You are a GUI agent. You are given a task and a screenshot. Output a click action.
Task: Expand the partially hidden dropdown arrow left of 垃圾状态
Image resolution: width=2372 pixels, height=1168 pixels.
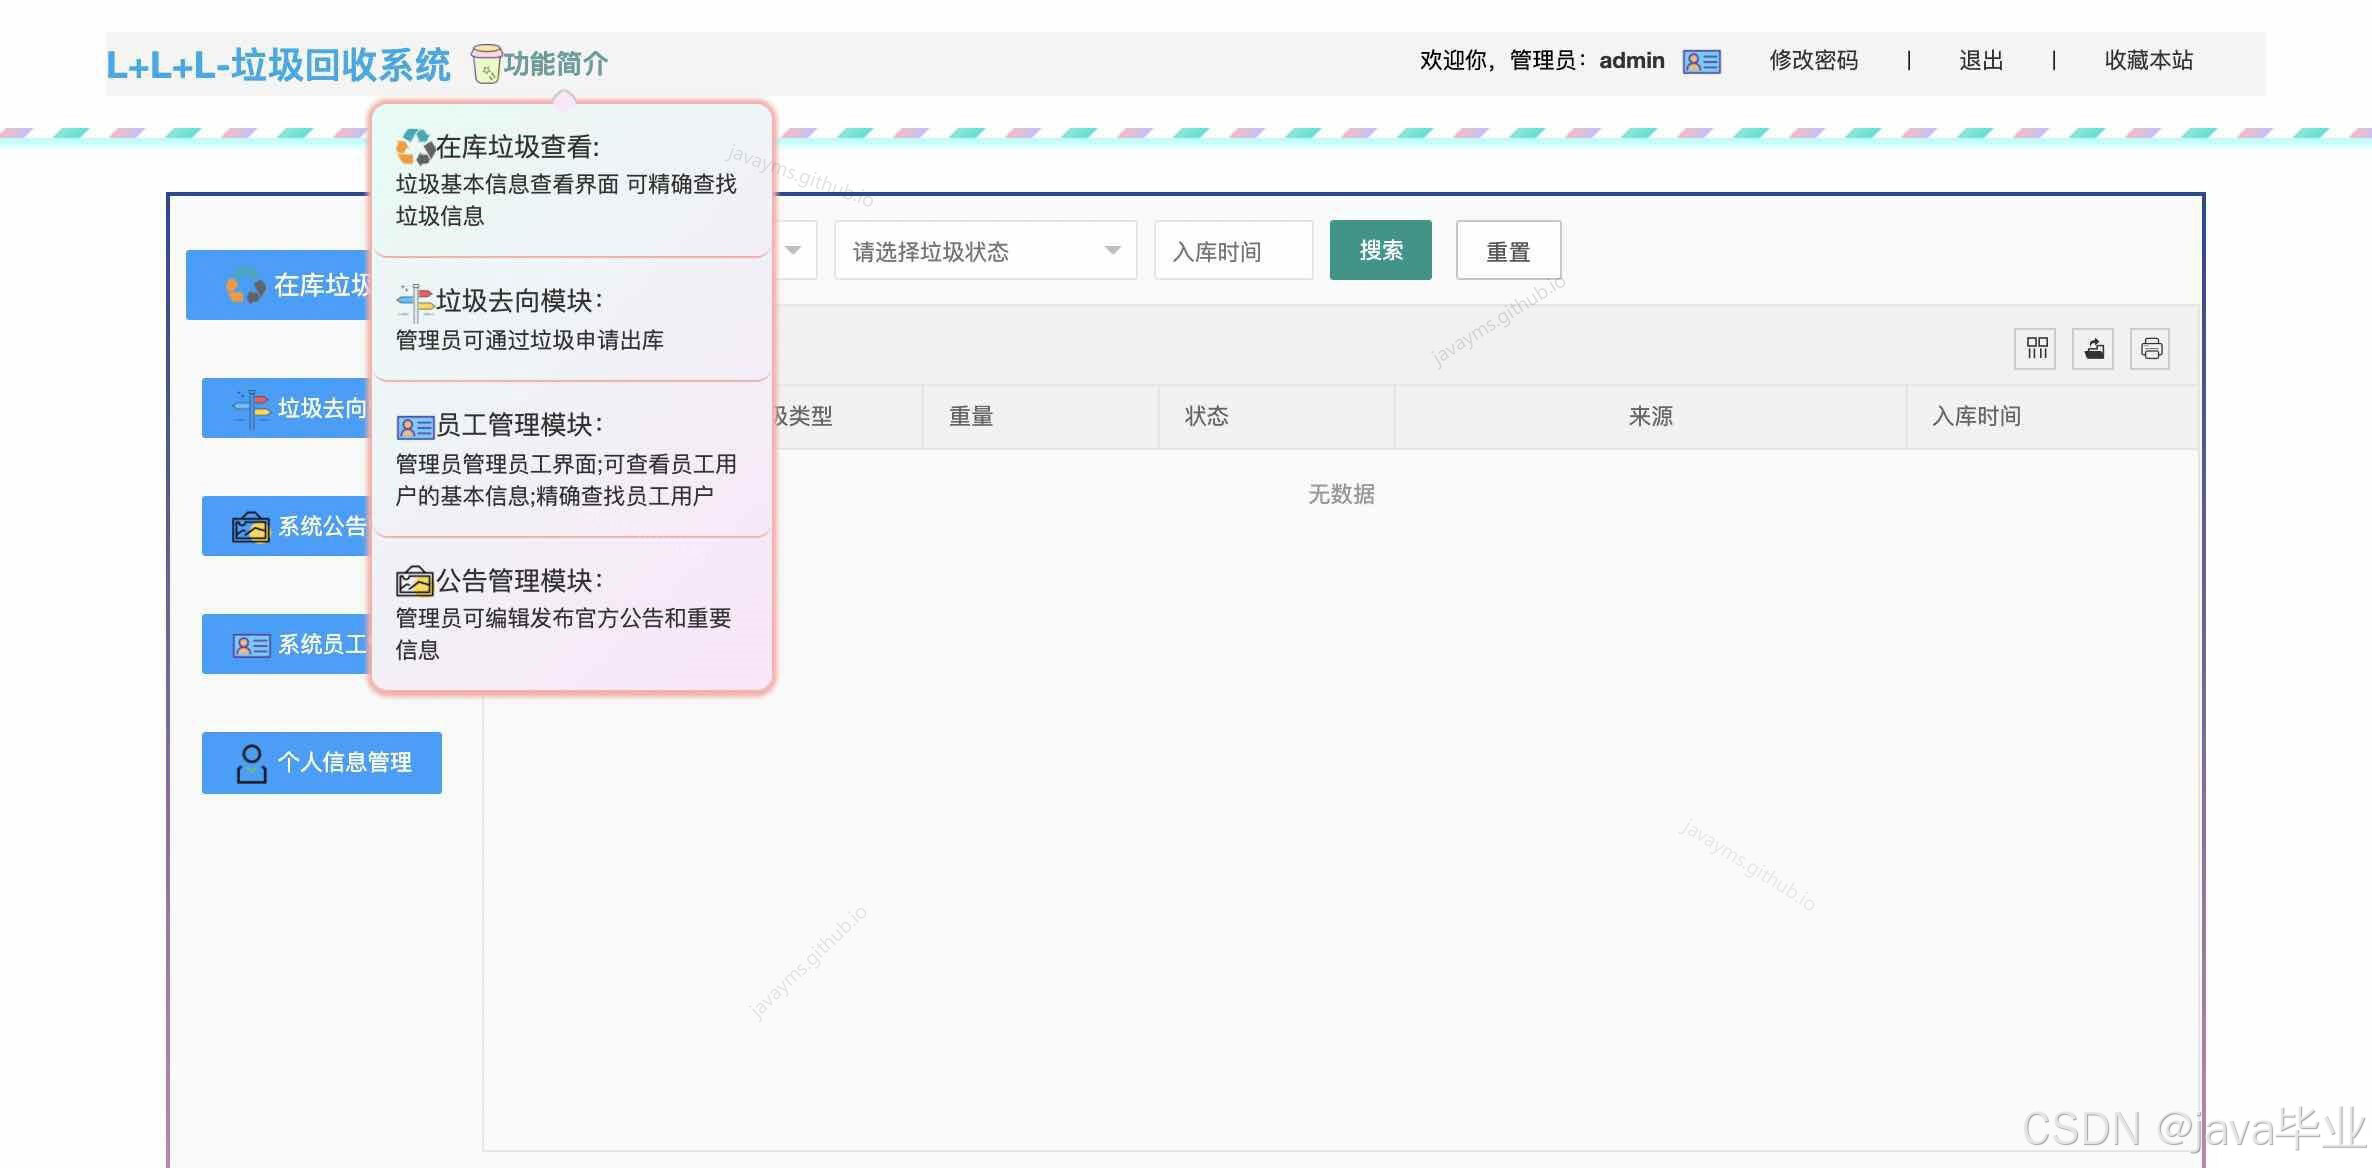(793, 250)
